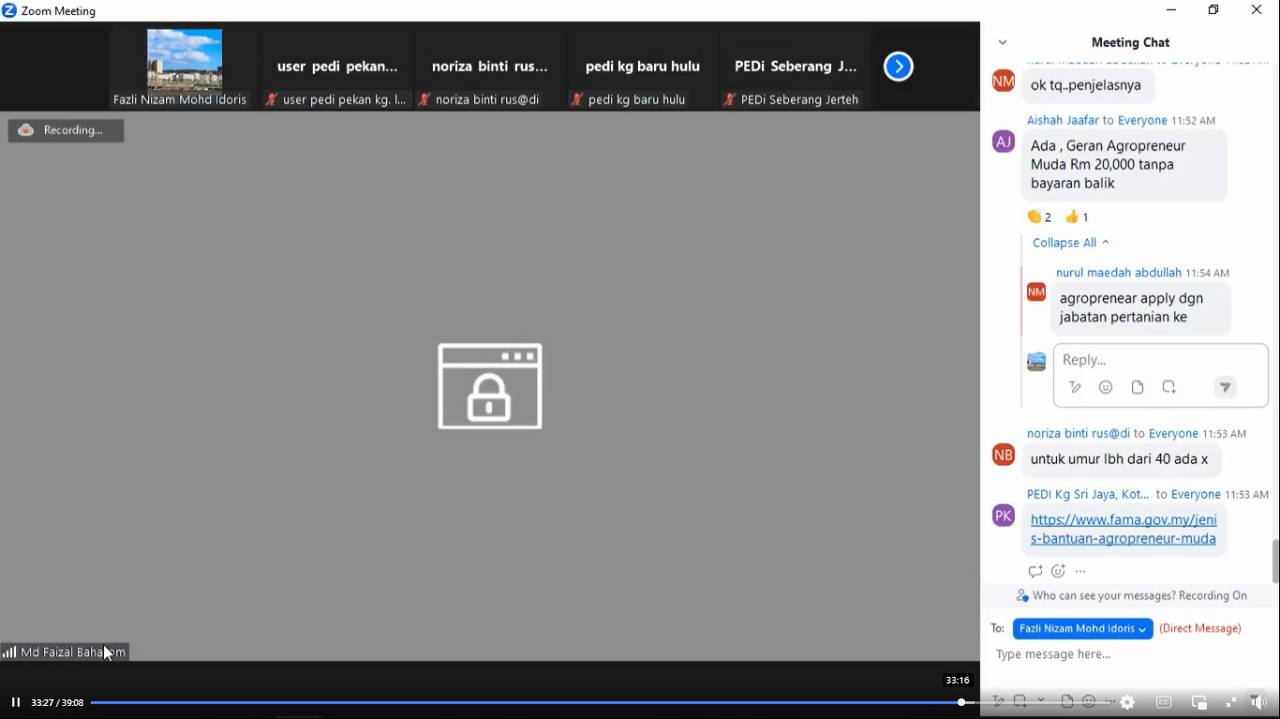This screenshot has height=719, width=1280.
Task: Show next participants with the blue arrow
Action: coord(898,66)
